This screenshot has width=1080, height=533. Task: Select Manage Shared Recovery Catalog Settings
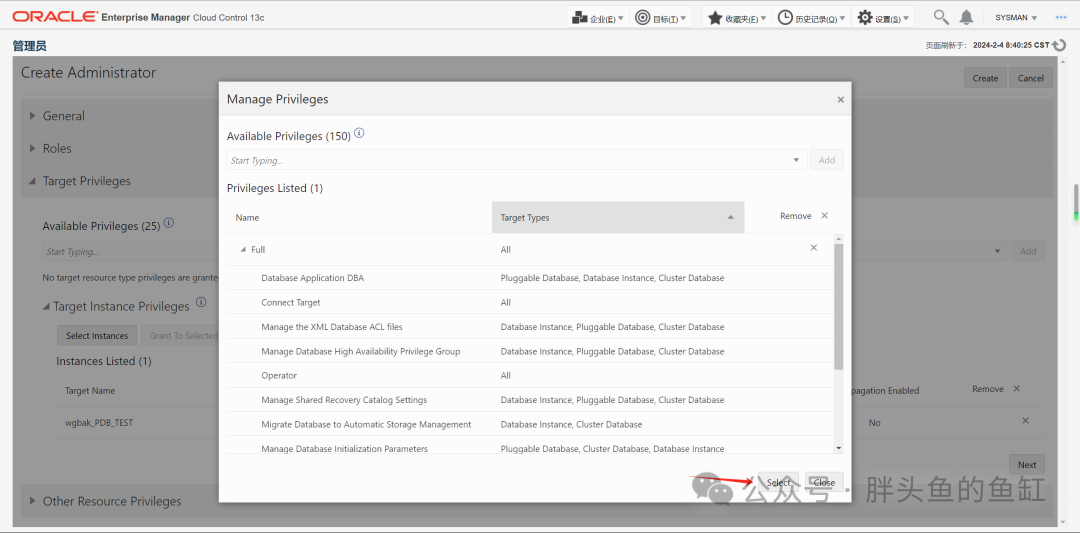(530, 400)
